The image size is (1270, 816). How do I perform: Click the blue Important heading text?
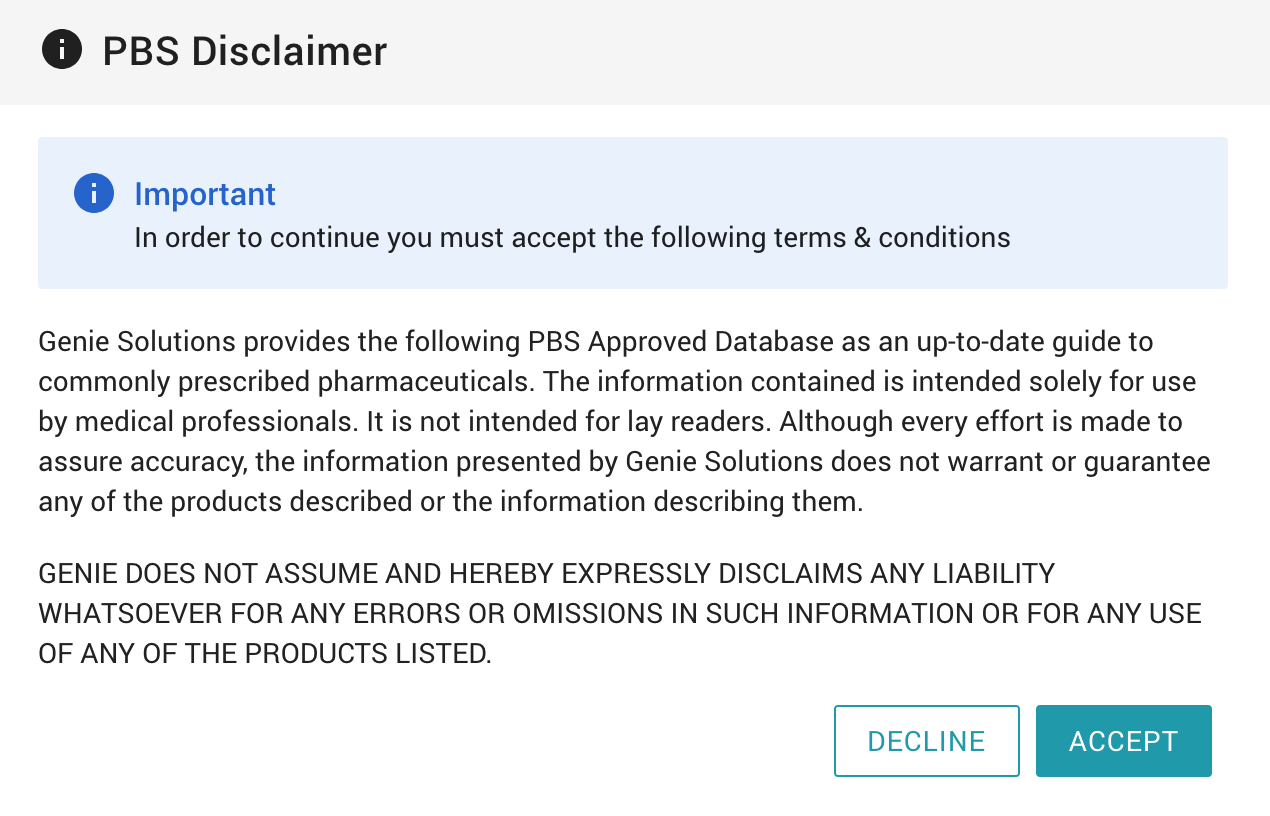pos(205,193)
